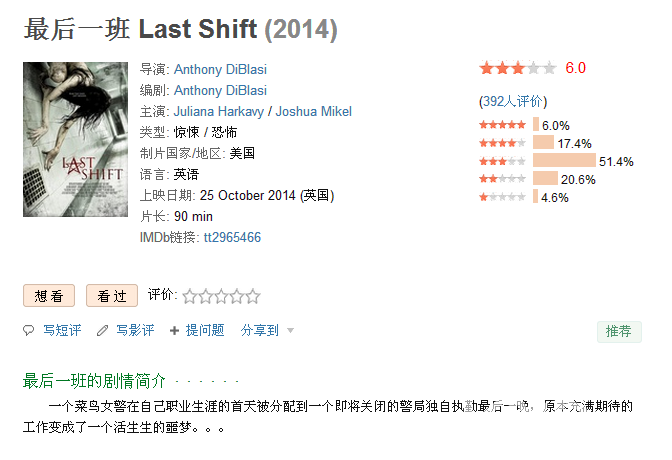Rate the movie four stars

[237, 296]
